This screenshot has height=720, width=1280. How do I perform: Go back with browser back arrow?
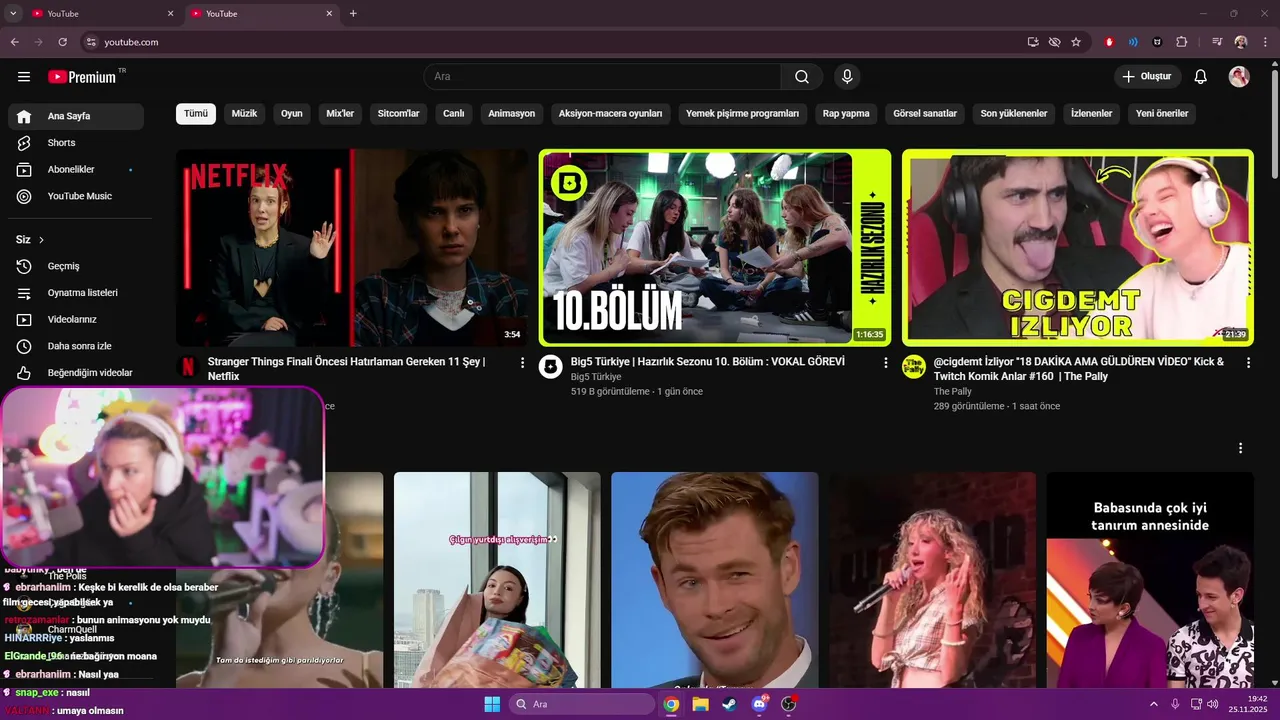pos(15,42)
